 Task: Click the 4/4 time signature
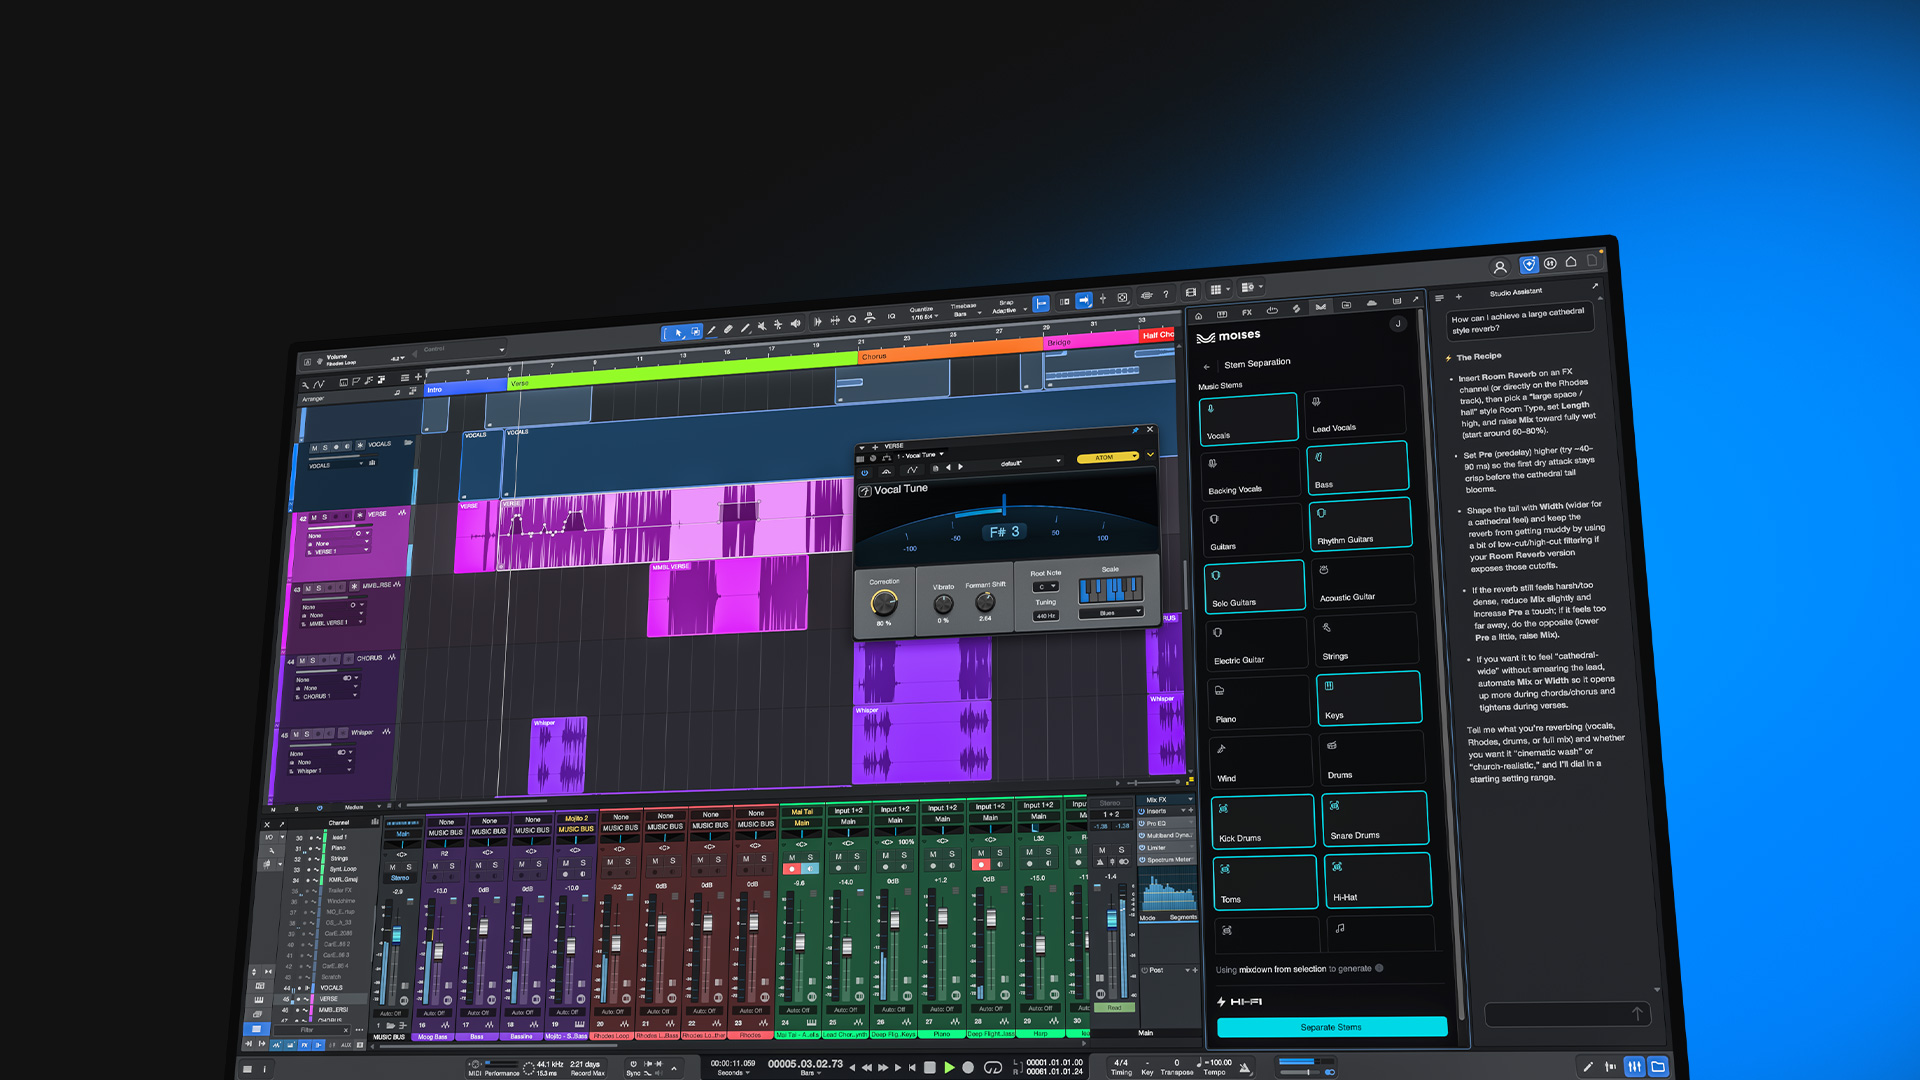[x=1121, y=1063]
